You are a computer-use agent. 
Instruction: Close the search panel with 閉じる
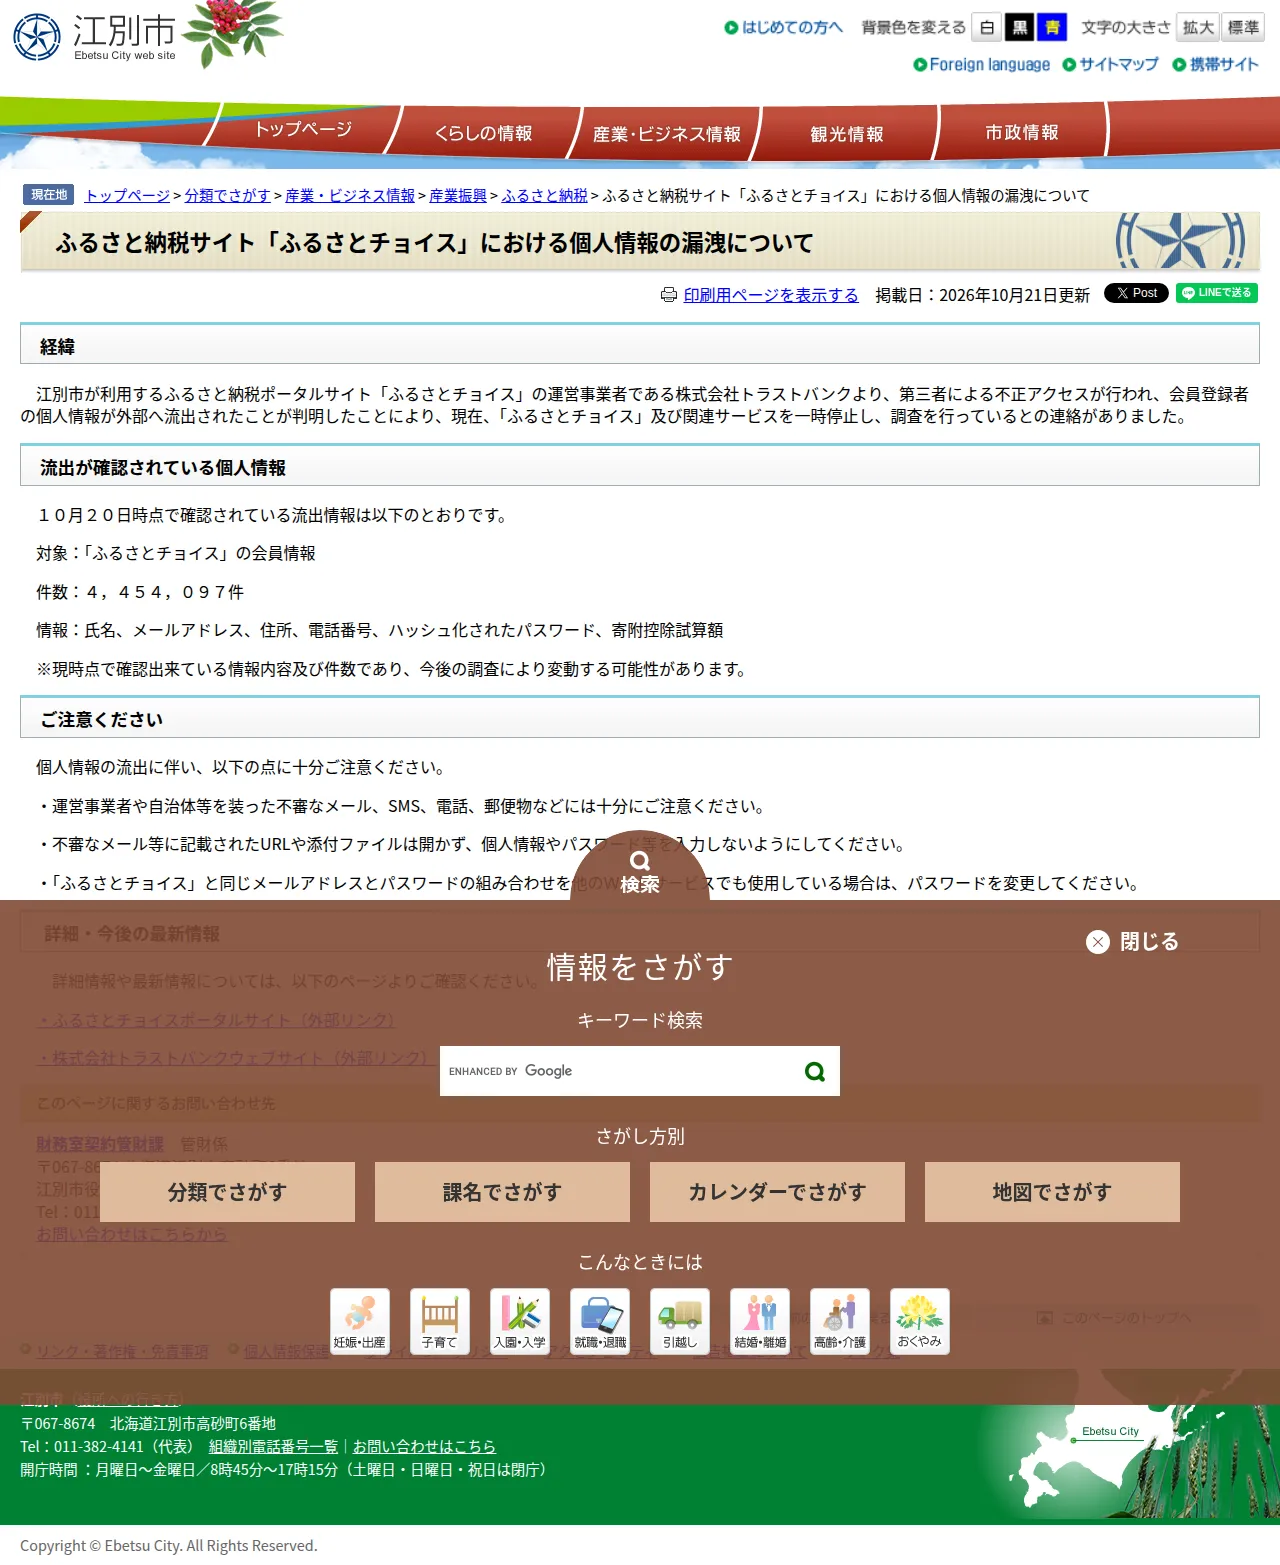[1133, 942]
